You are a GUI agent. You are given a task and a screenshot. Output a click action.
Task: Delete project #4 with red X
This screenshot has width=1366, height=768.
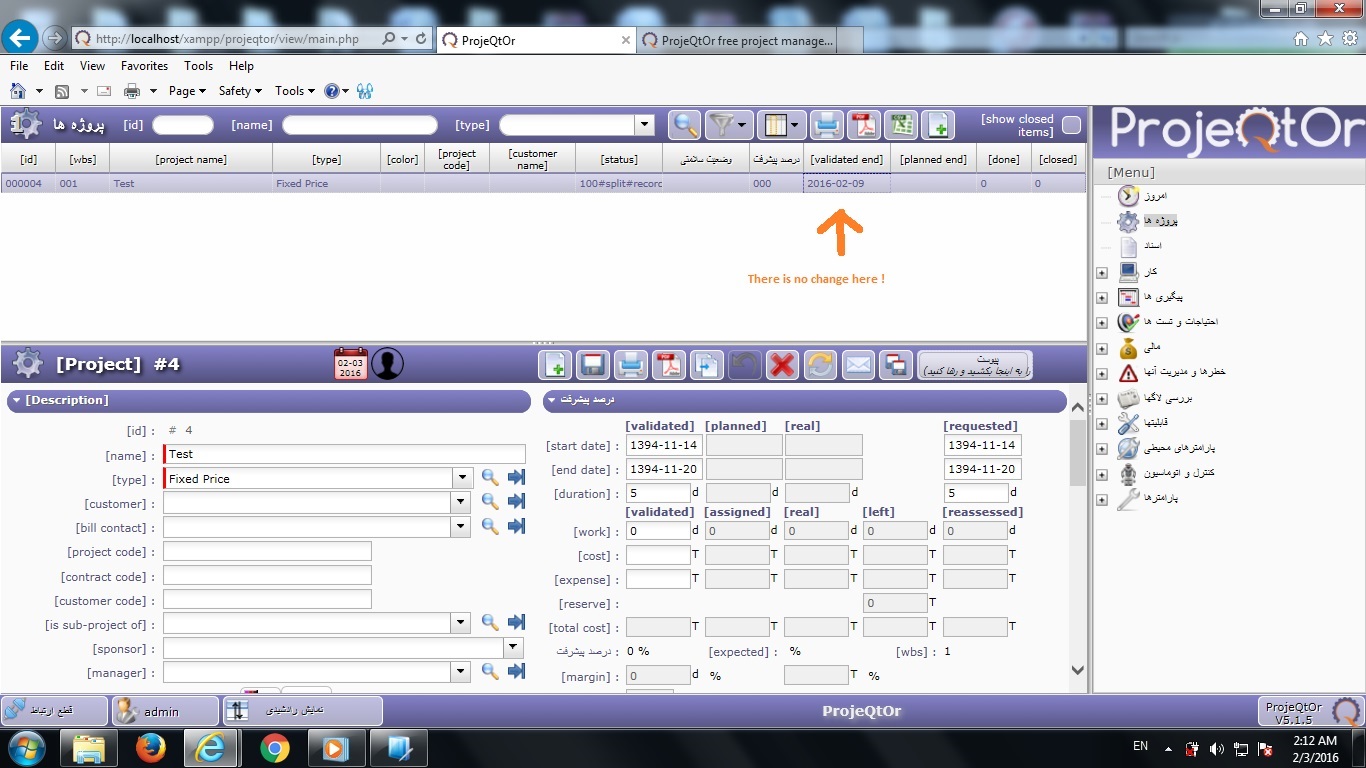click(782, 365)
